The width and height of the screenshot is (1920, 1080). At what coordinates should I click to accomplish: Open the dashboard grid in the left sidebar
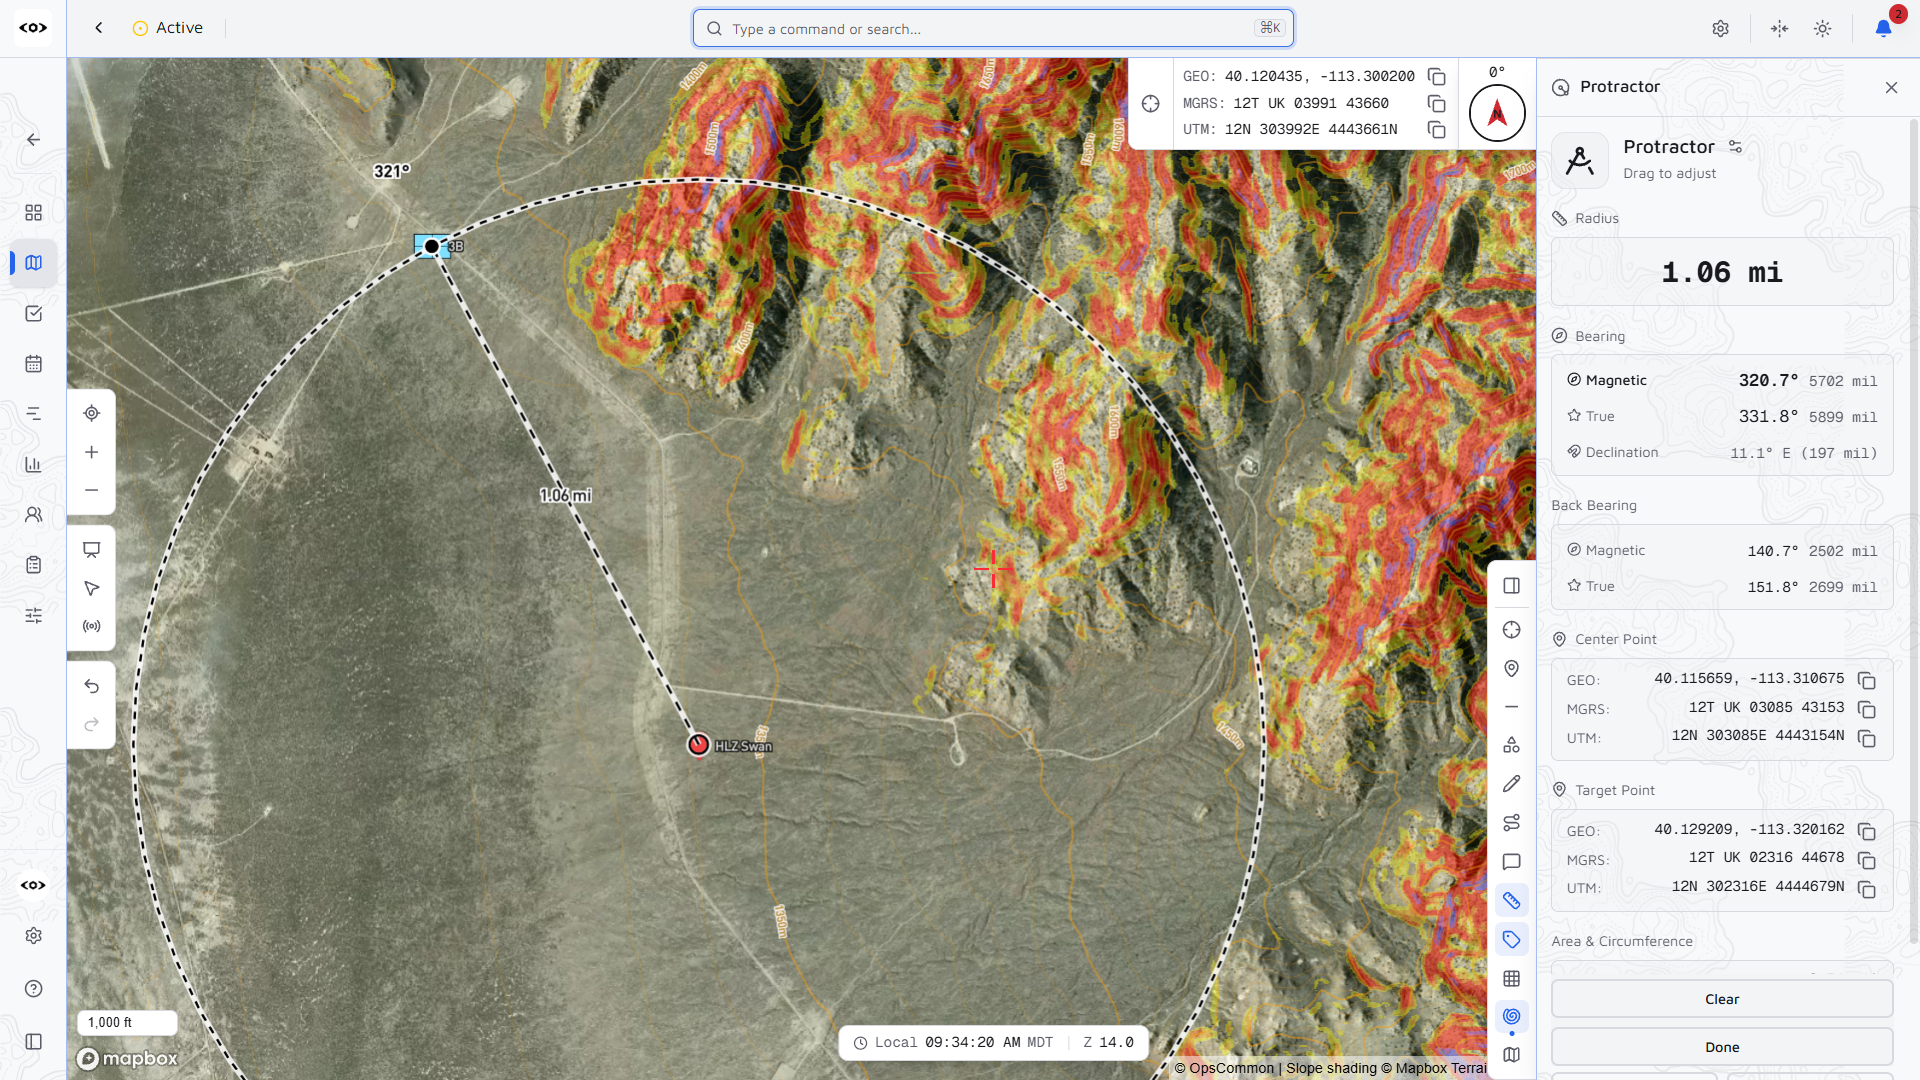pos(33,212)
